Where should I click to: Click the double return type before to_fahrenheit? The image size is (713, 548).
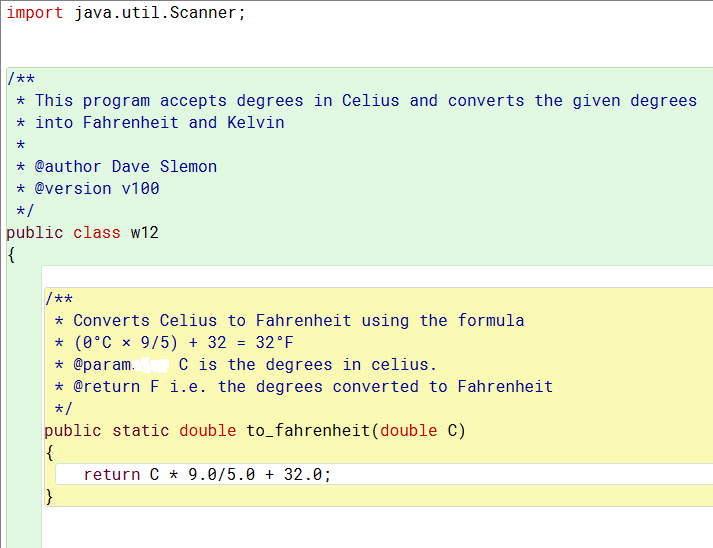(207, 430)
